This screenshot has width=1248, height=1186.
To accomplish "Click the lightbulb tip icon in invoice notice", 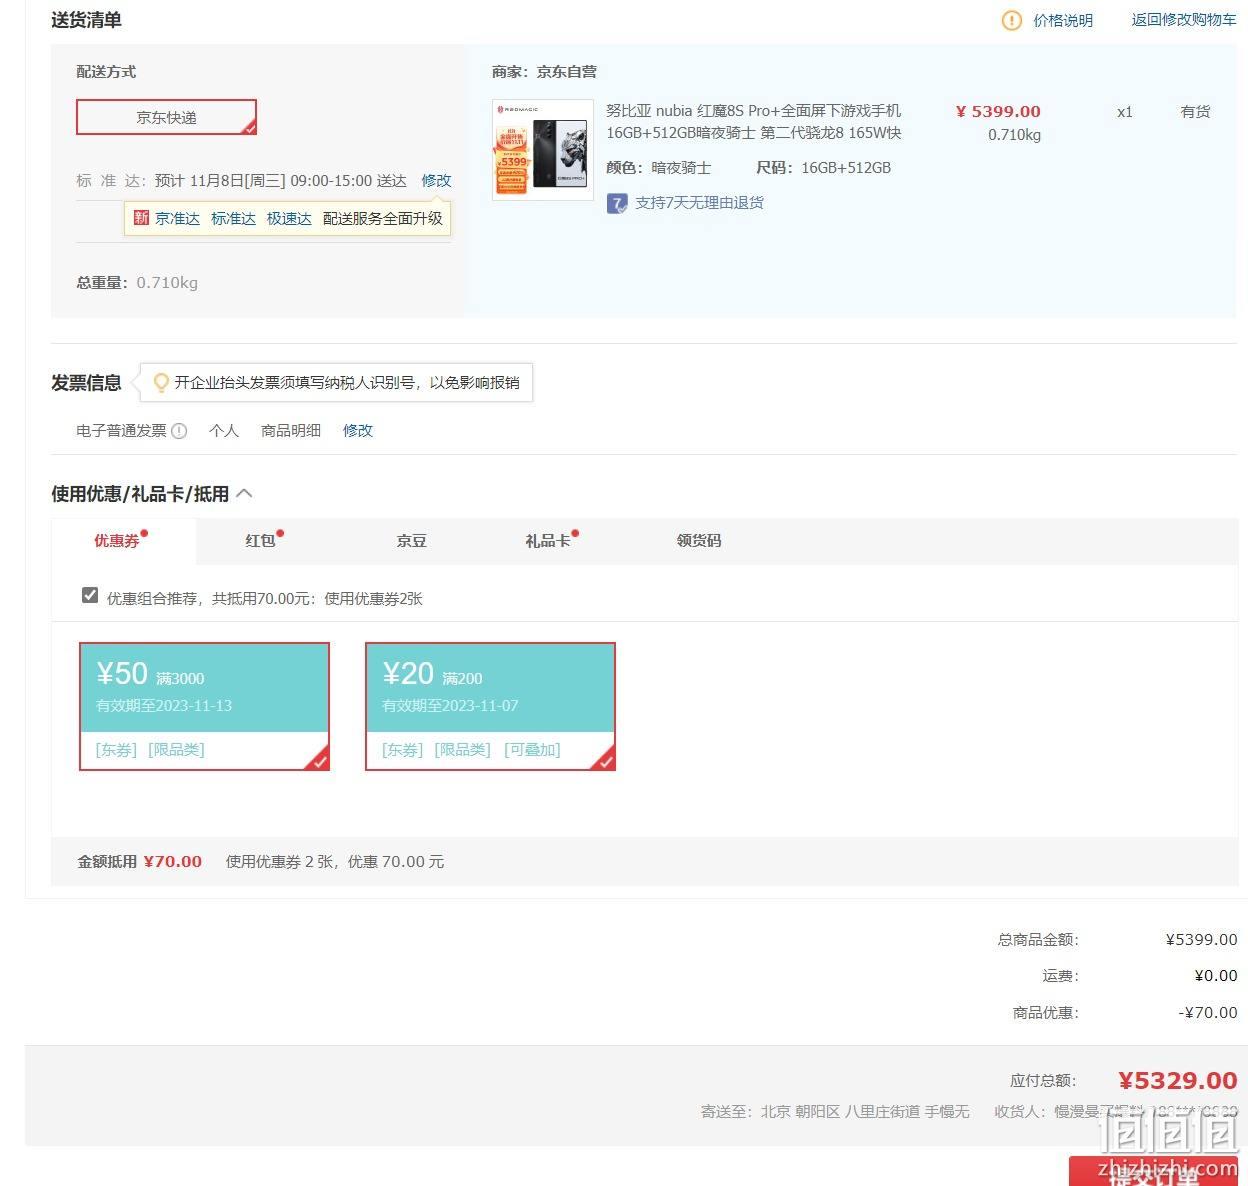I will pos(160,382).
